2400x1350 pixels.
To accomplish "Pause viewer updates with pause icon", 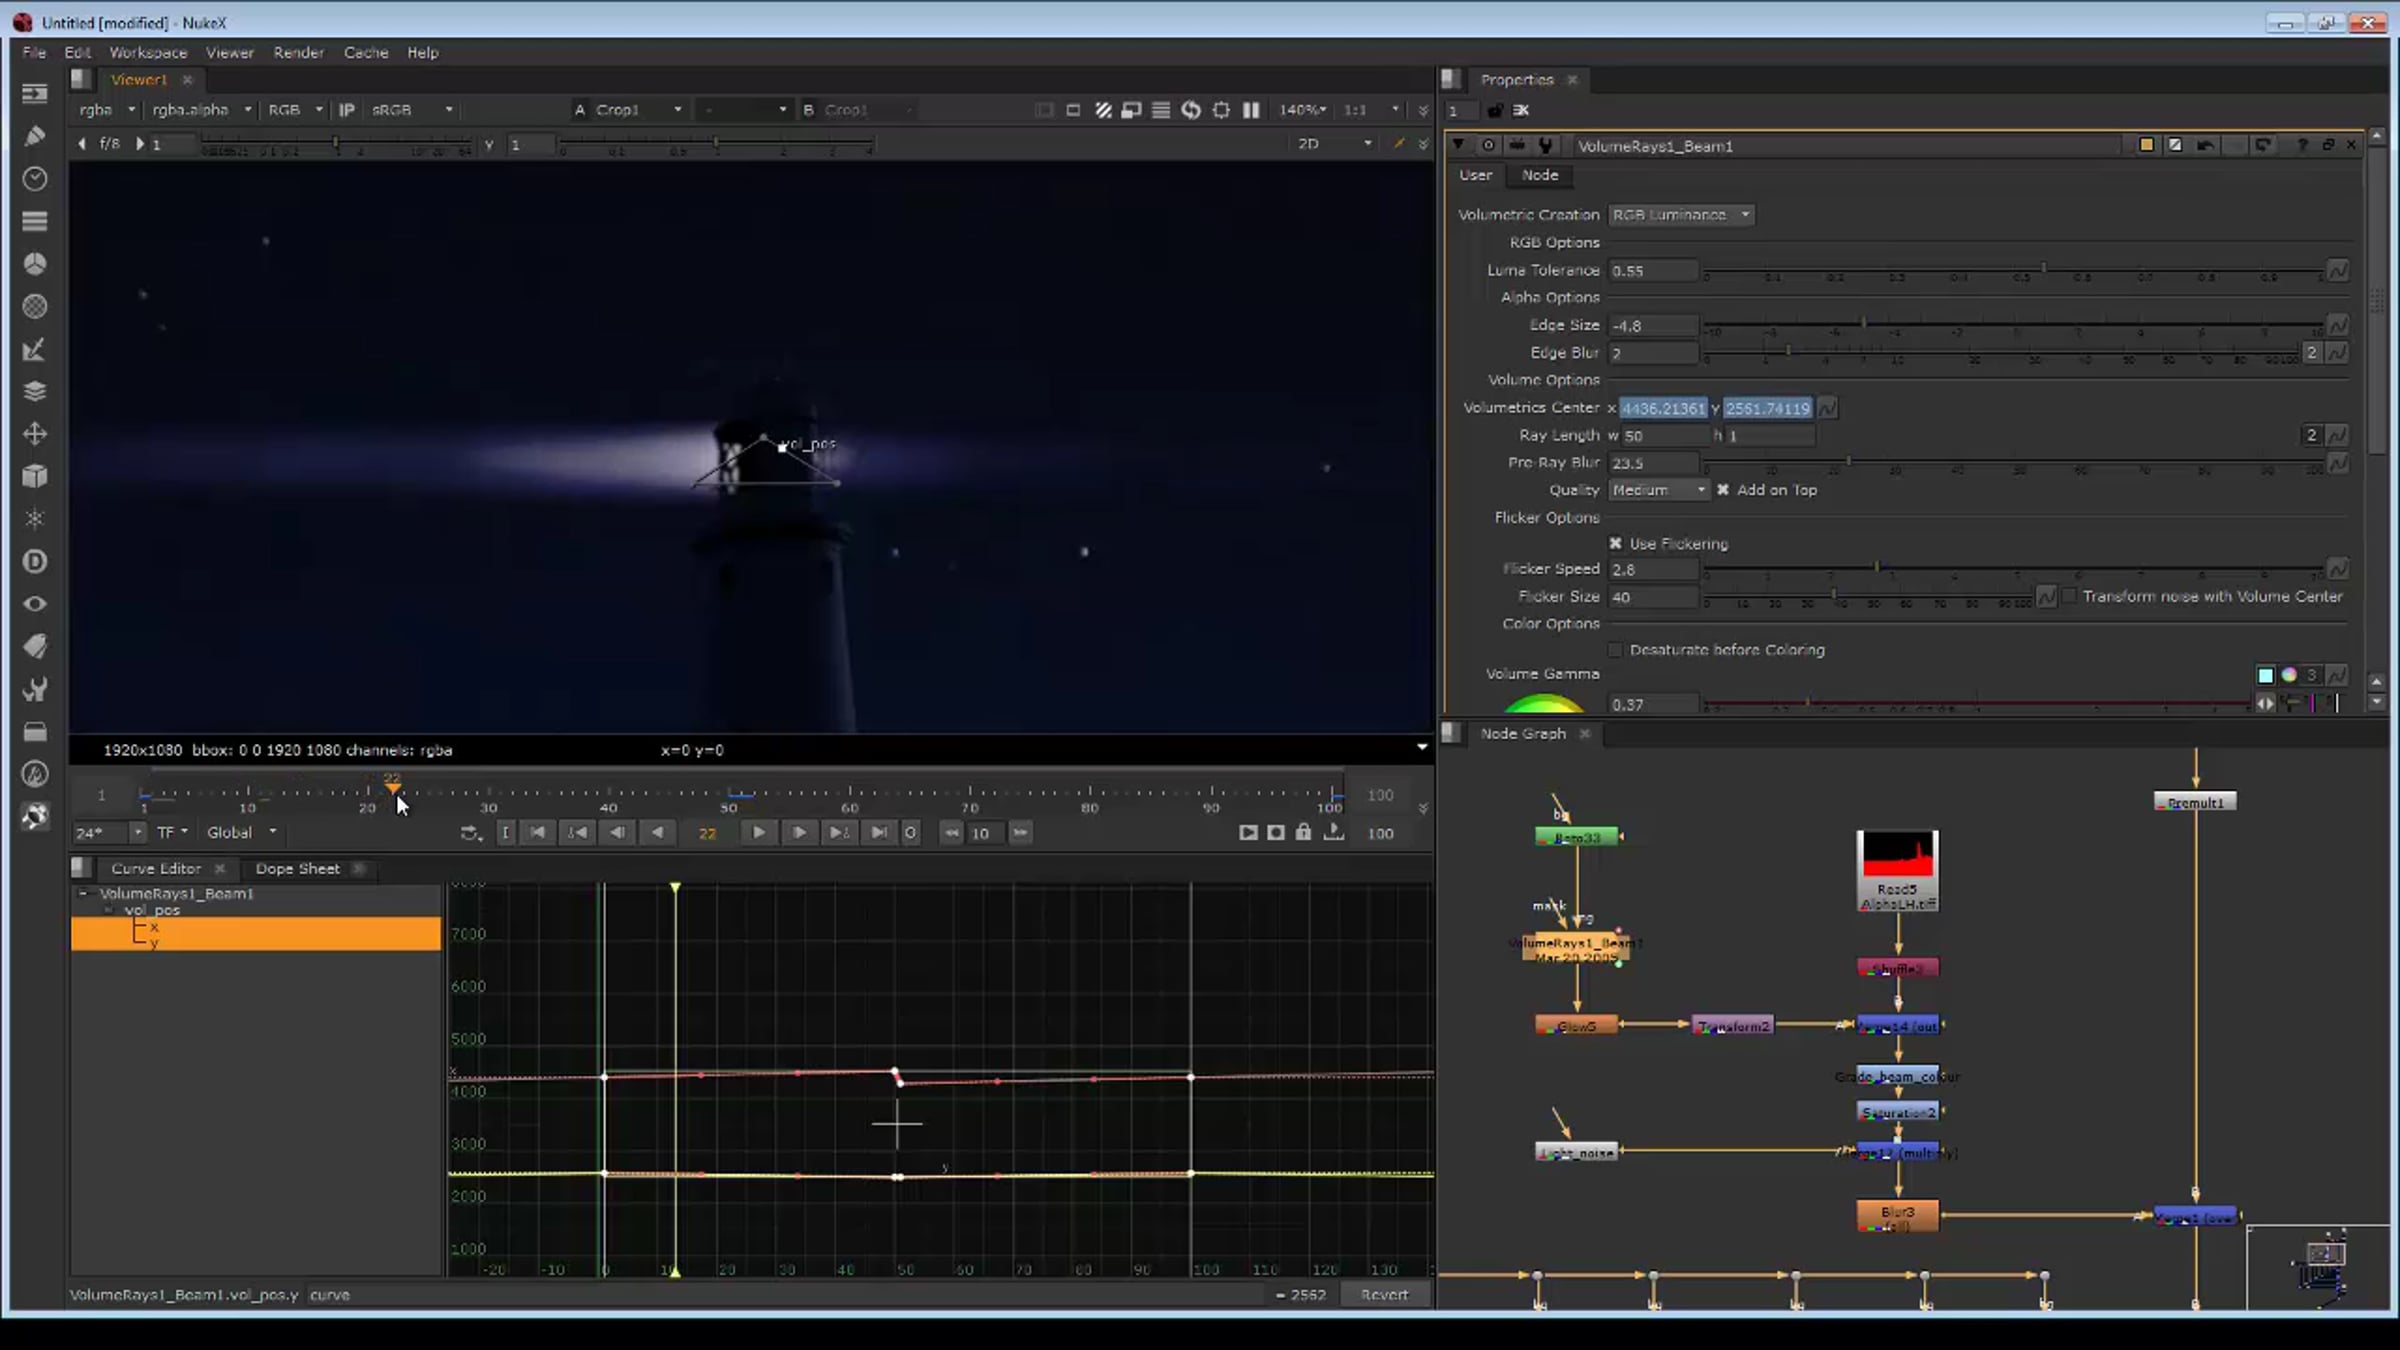I will pos(1251,110).
